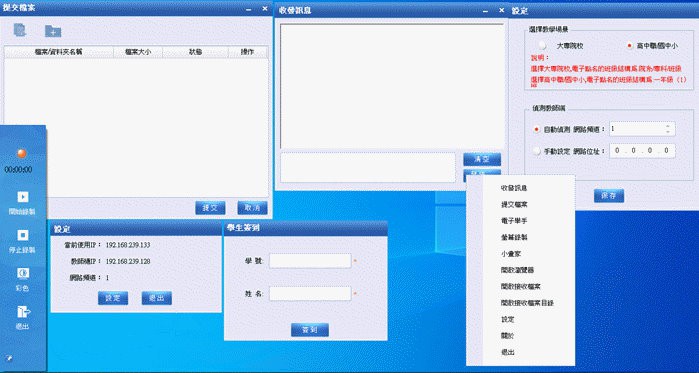
Task: Click the 狀態 column header
Action: tap(195, 52)
